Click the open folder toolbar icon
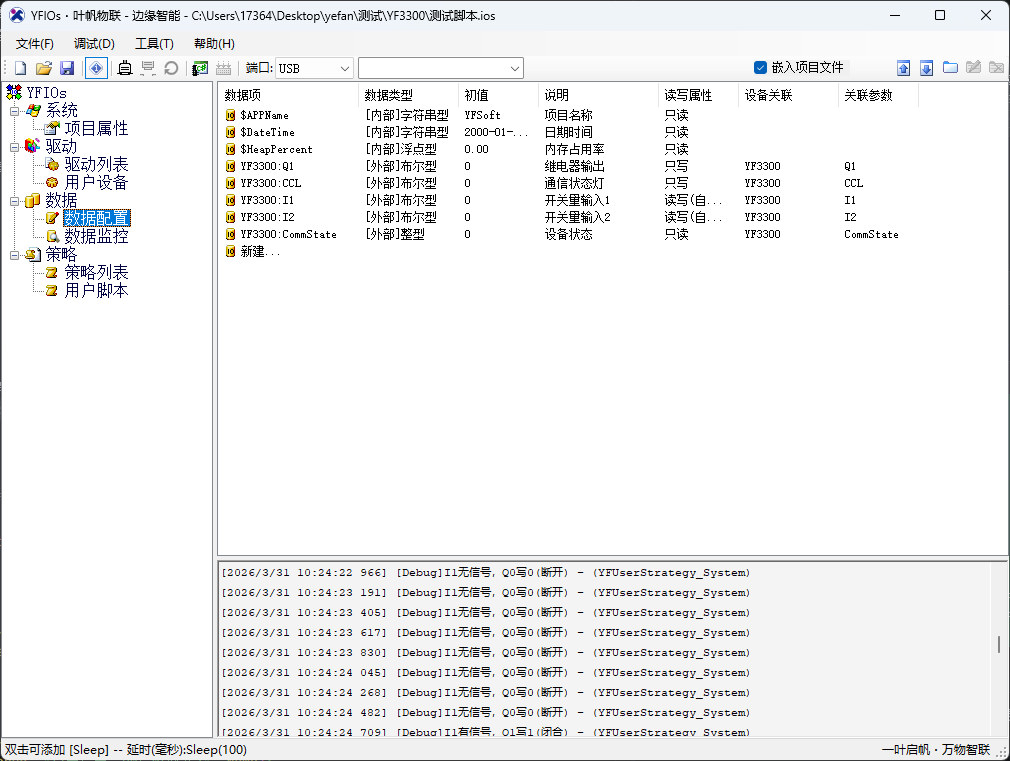The width and height of the screenshot is (1010, 761). (x=43, y=68)
